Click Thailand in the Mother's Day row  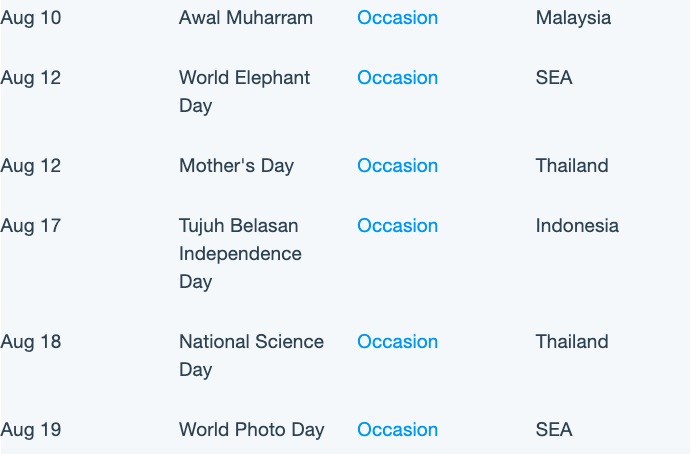click(x=572, y=166)
